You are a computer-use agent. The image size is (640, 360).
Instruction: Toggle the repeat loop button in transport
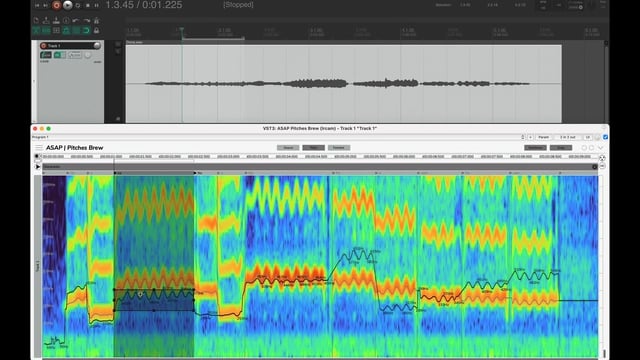(78, 5)
